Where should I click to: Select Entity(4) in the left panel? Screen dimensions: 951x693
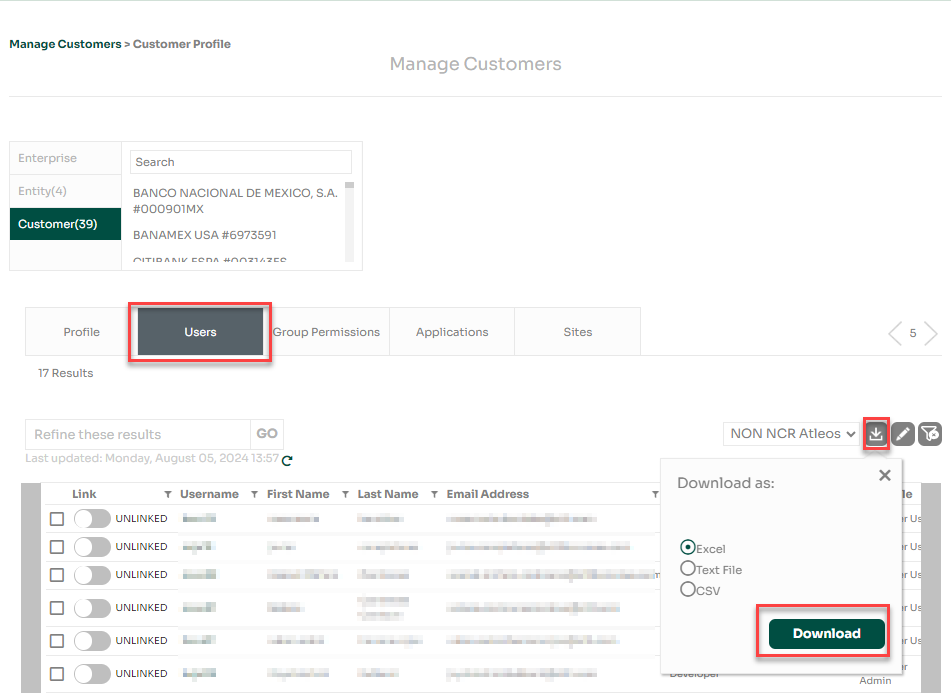pyautogui.click(x=42, y=191)
